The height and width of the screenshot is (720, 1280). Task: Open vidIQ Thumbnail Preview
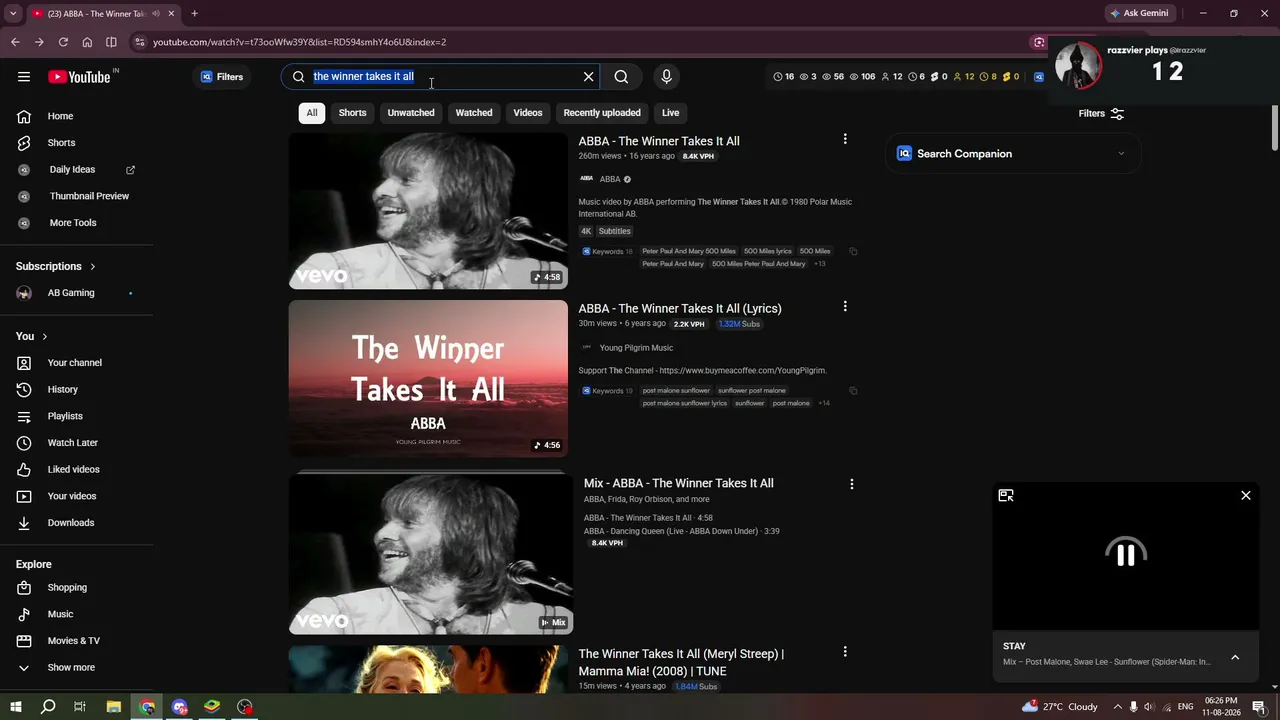pos(78,196)
